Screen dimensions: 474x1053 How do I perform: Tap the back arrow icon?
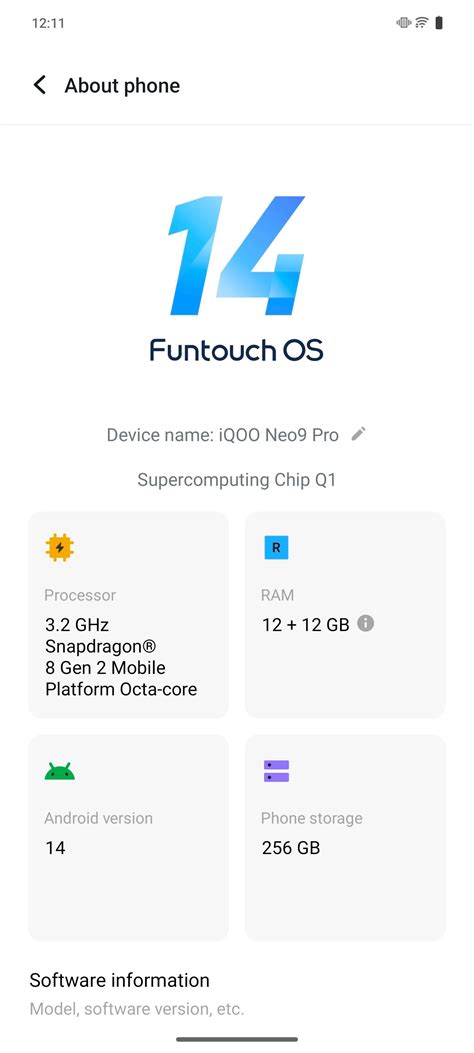coord(40,85)
